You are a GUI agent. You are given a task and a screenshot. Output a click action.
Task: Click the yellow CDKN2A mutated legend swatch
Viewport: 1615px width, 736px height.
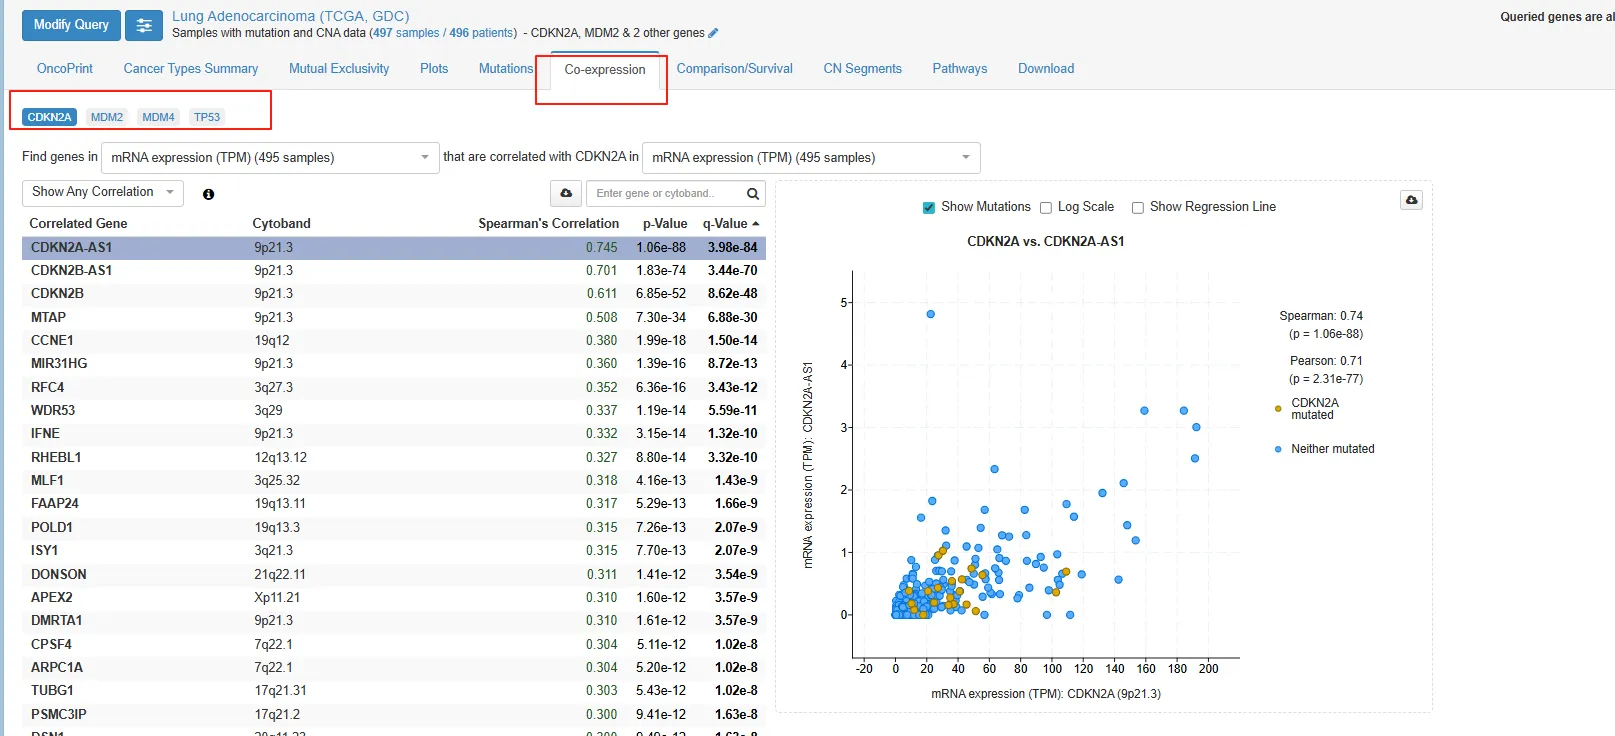click(1278, 408)
